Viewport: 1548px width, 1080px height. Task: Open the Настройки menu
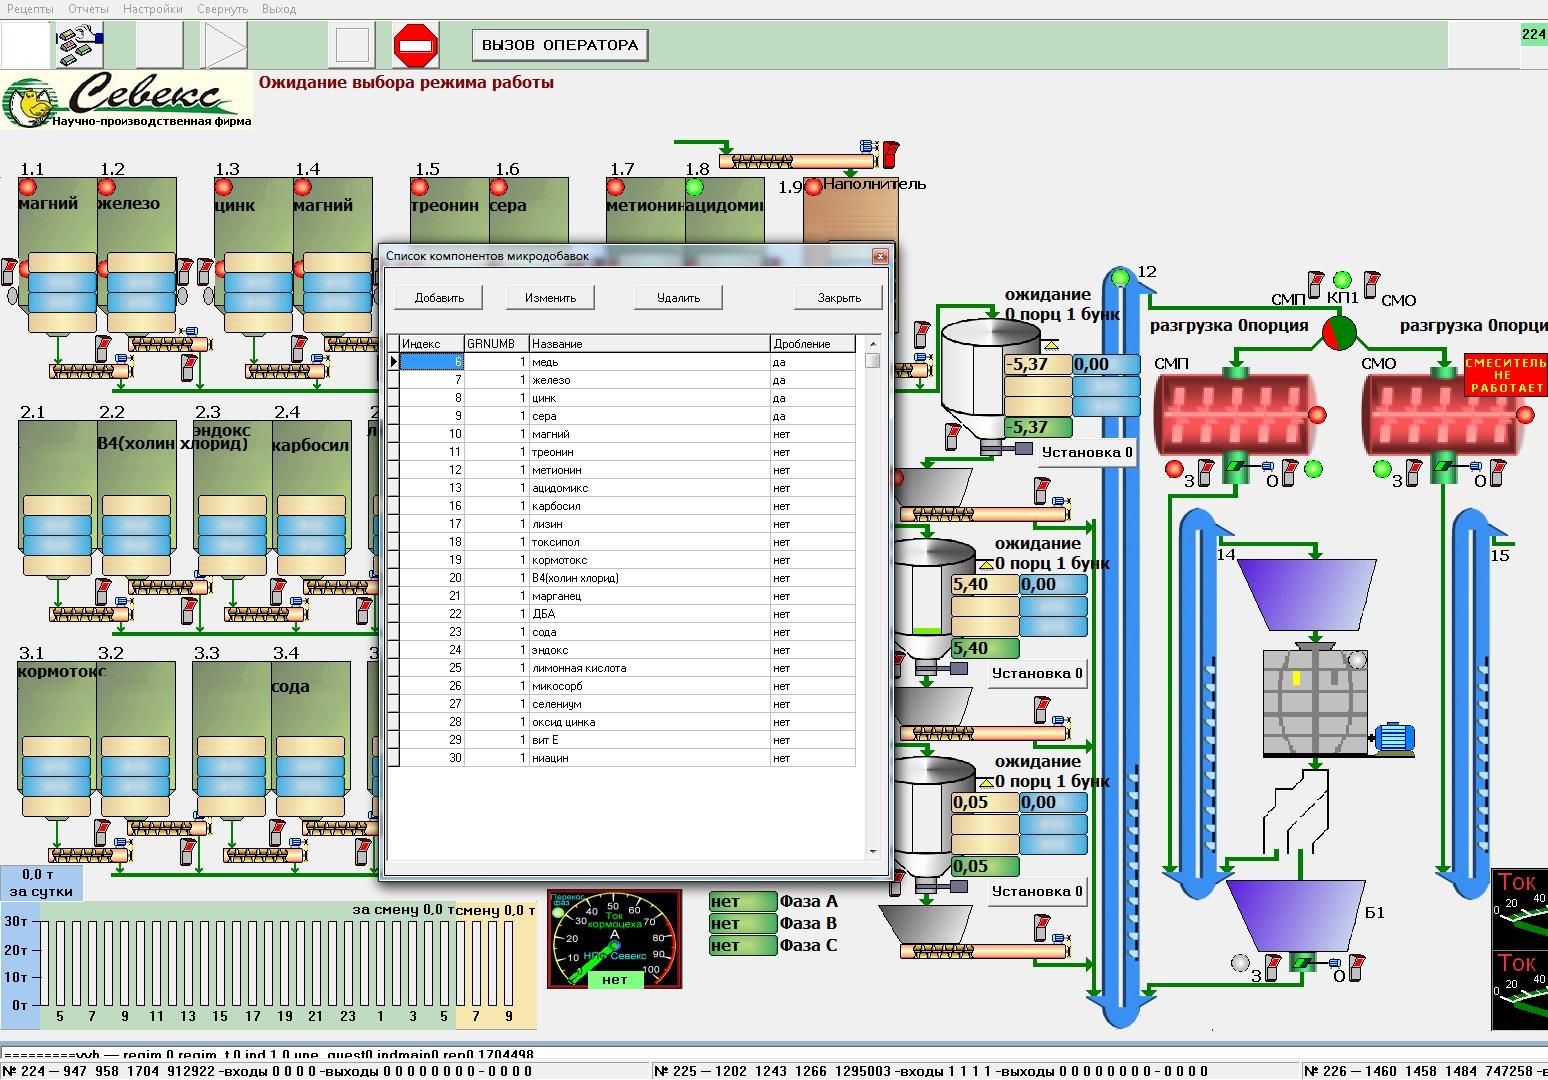click(x=153, y=9)
